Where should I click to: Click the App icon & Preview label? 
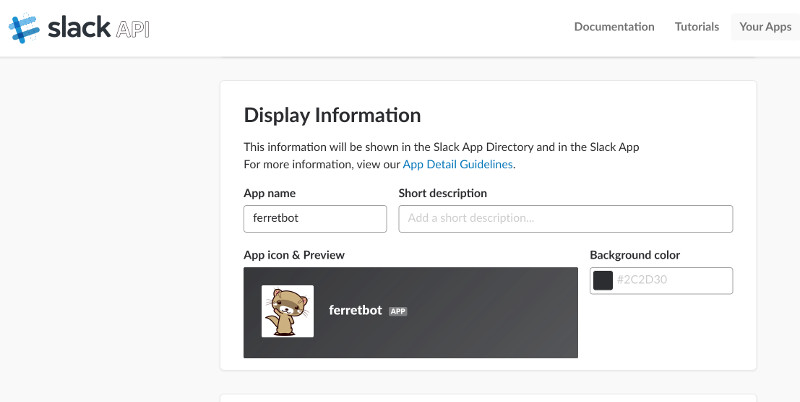294,255
